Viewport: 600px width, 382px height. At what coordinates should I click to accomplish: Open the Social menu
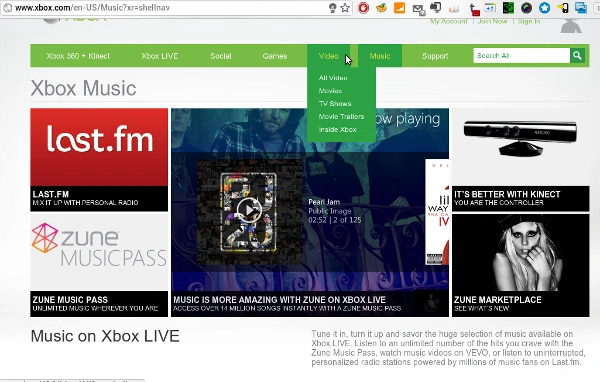(221, 56)
